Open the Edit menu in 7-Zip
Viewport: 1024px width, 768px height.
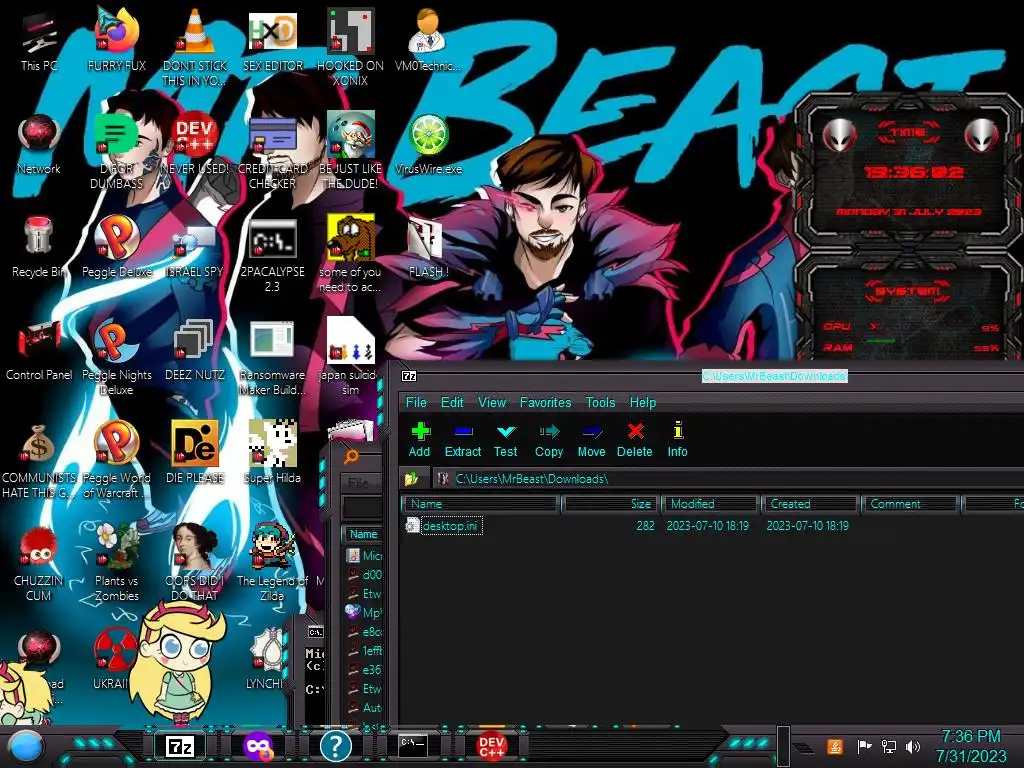click(x=452, y=402)
